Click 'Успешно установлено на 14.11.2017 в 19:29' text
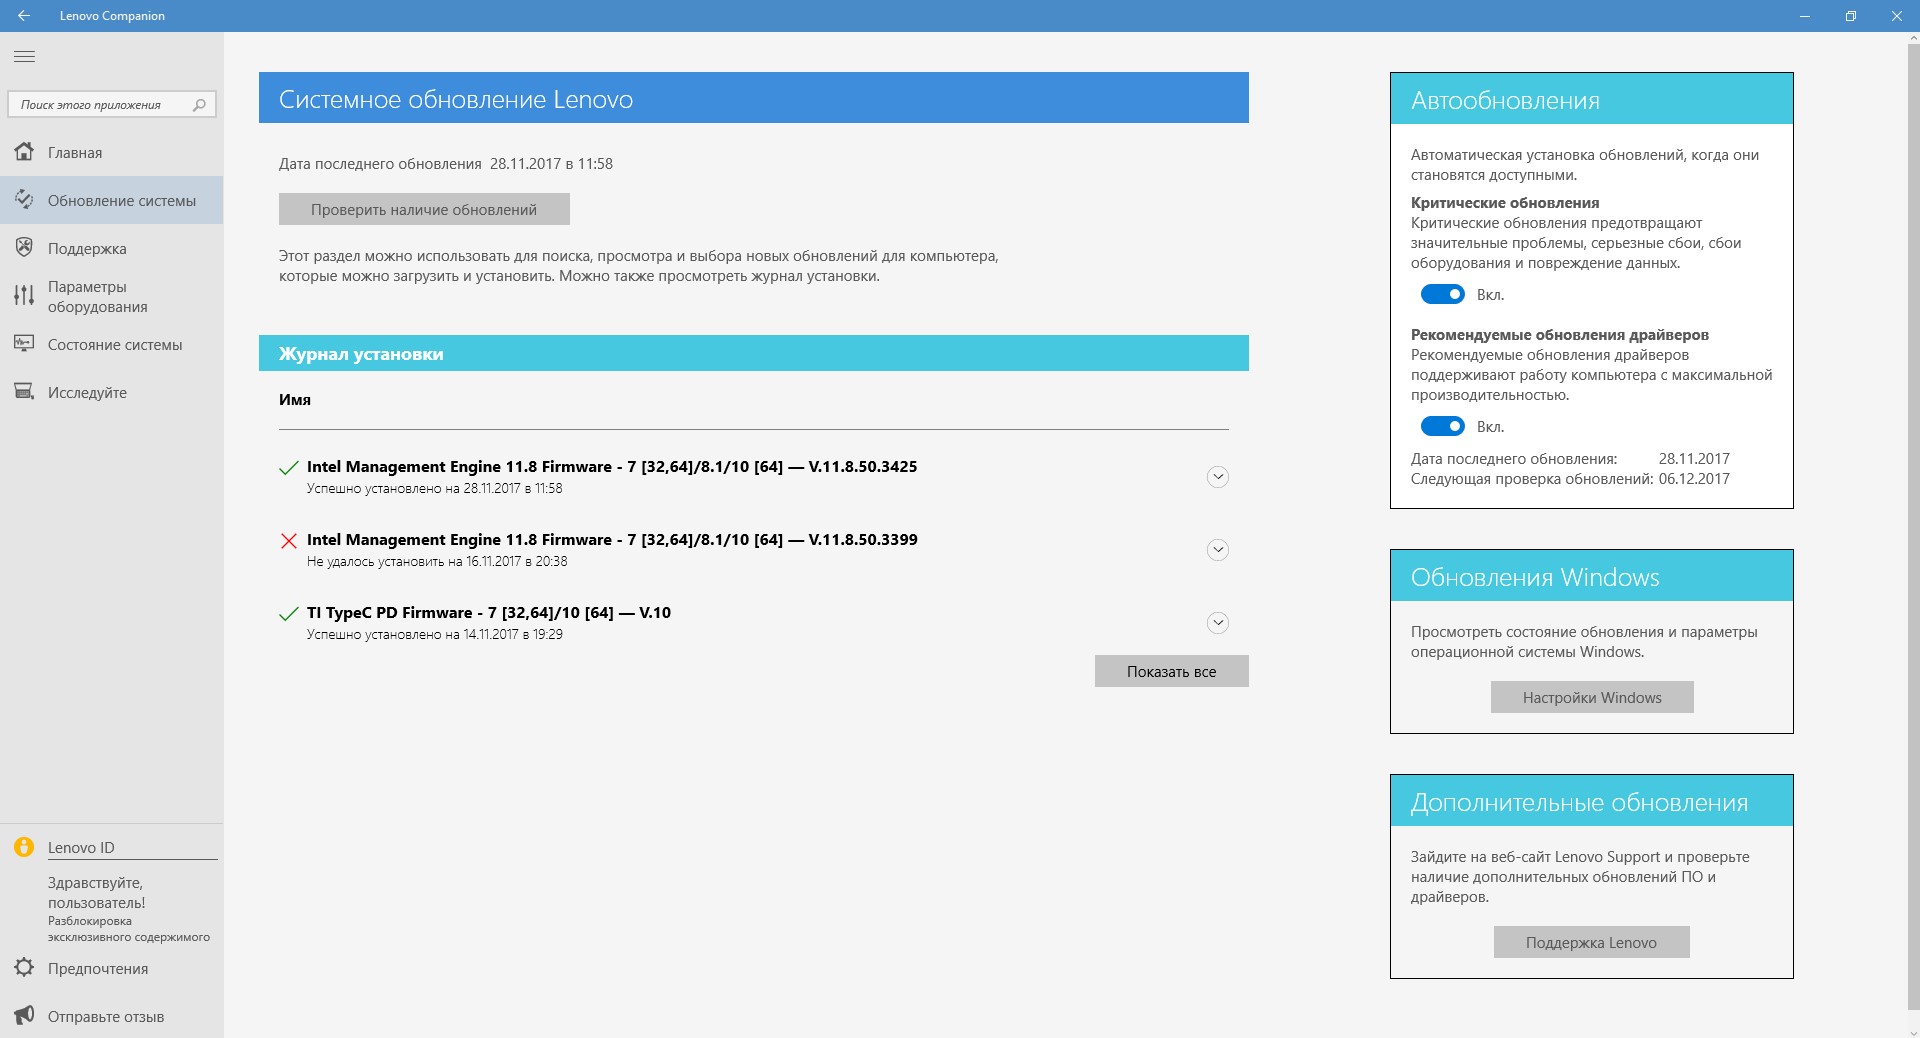Image resolution: width=1920 pixels, height=1038 pixels. tap(434, 635)
